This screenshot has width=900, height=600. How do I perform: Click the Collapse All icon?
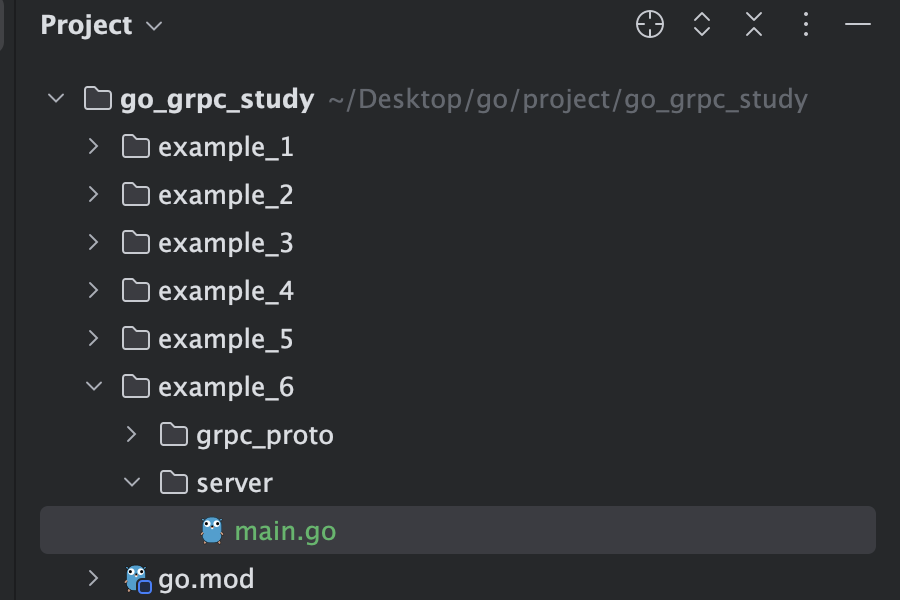[x=753, y=26]
